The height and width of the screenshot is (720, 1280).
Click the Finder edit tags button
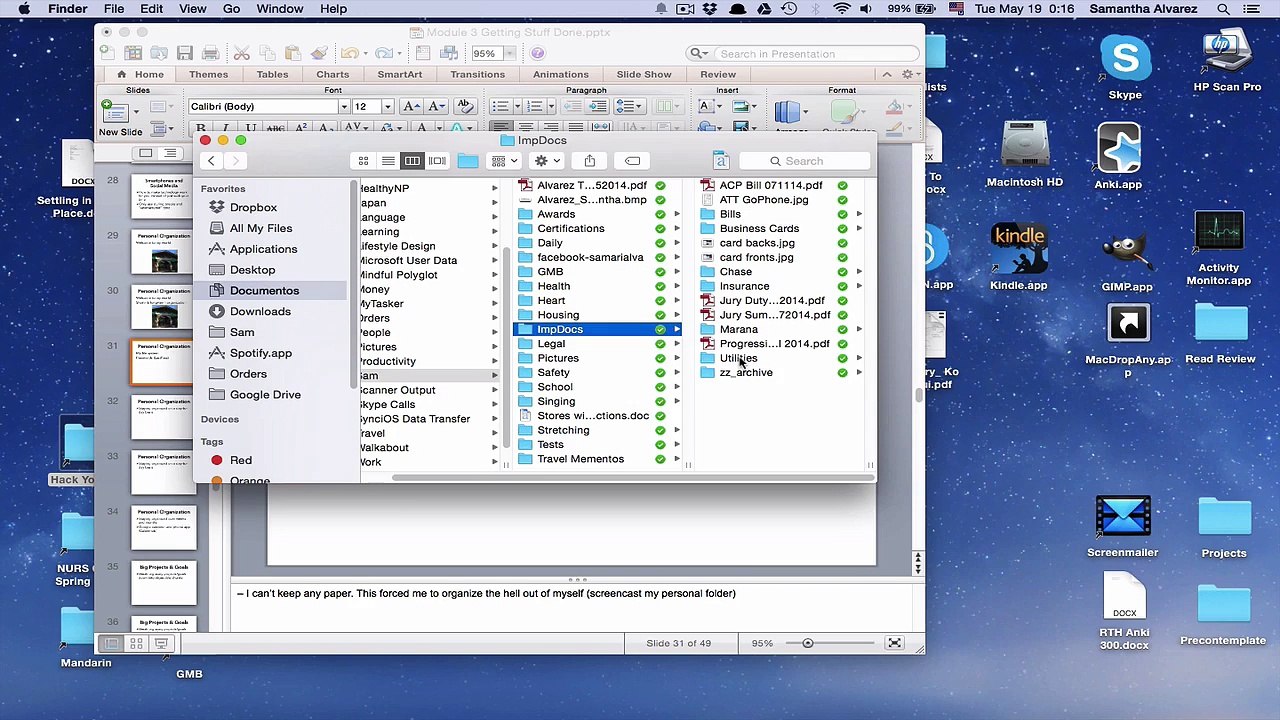(632, 161)
